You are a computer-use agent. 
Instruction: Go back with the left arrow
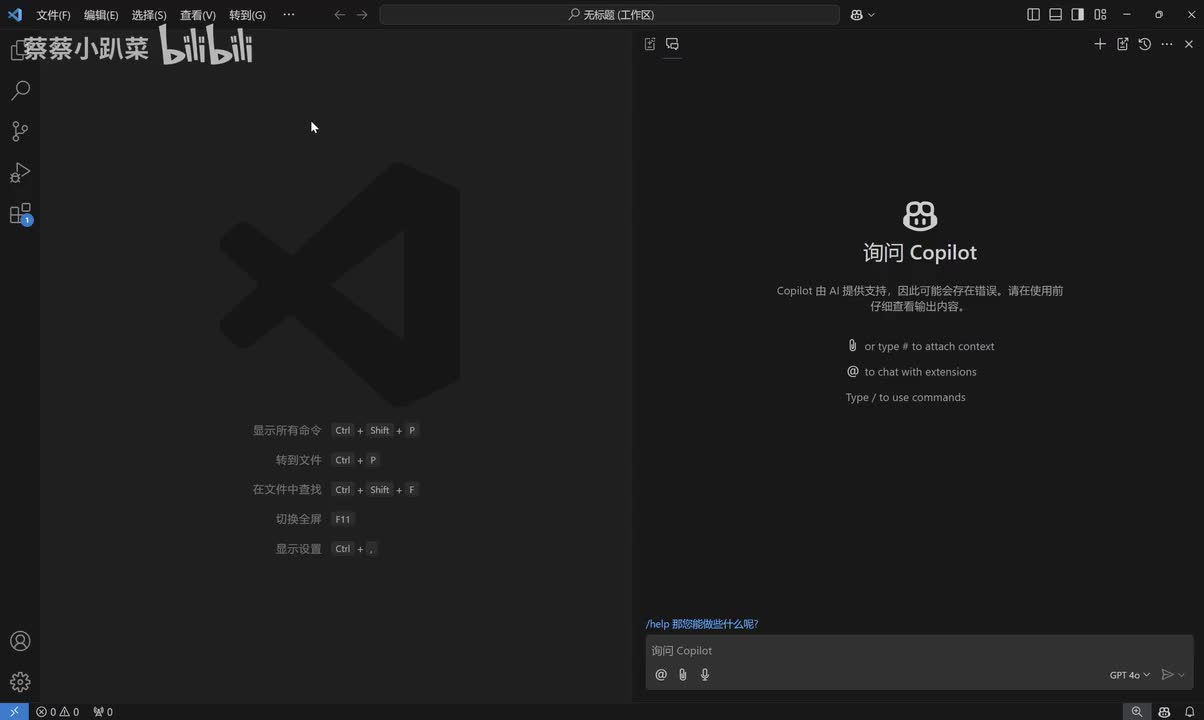pyautogui.click(x=340, y=15)
